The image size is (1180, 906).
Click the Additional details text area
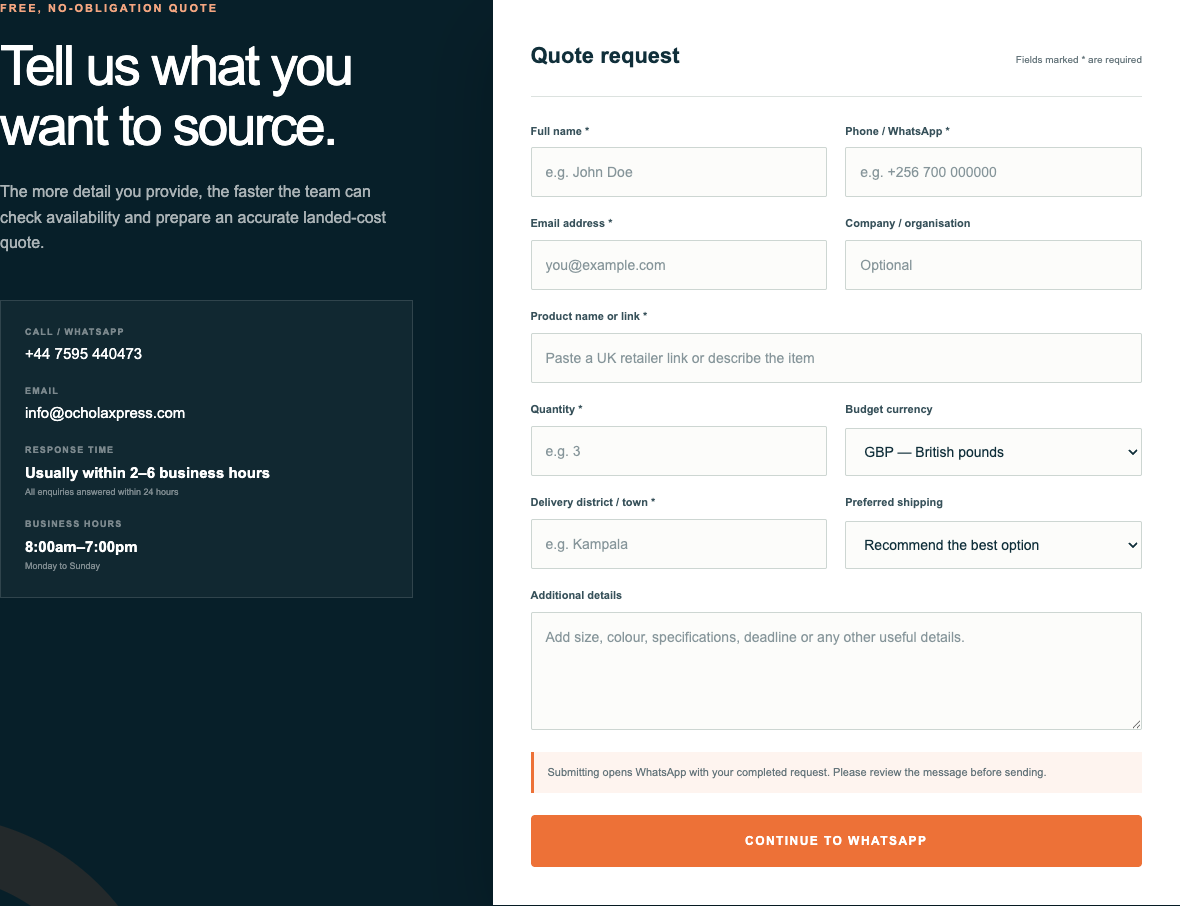836,671
